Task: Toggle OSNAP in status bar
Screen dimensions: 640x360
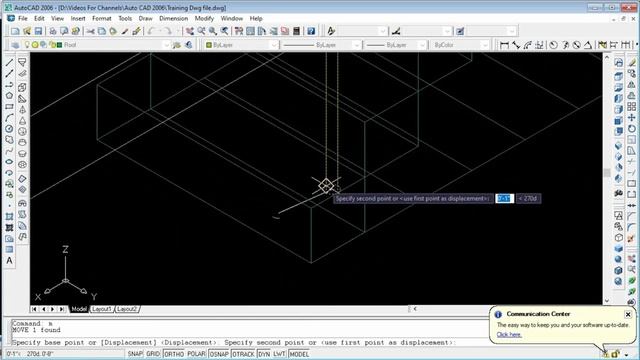Action: [x=219, y=354]
